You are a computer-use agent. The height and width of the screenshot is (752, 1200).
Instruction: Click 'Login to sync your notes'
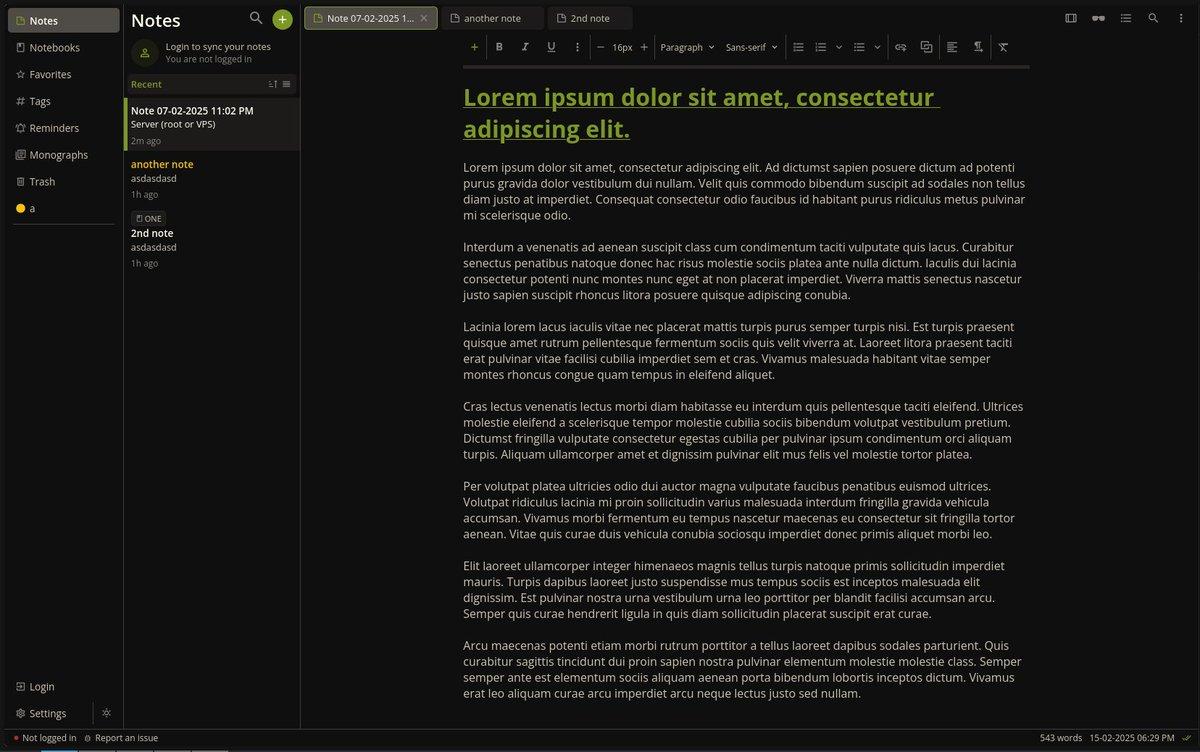point(218,46)
